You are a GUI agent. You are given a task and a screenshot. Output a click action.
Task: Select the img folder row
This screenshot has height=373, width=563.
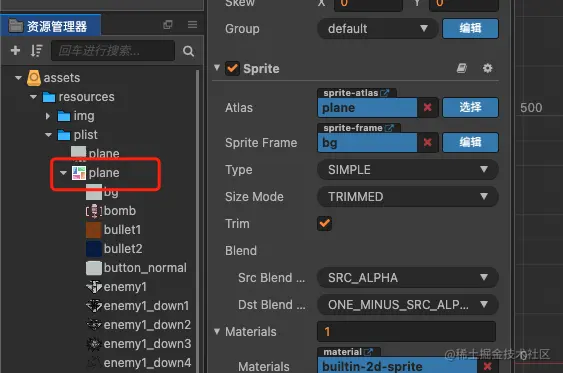coord(76,116)
